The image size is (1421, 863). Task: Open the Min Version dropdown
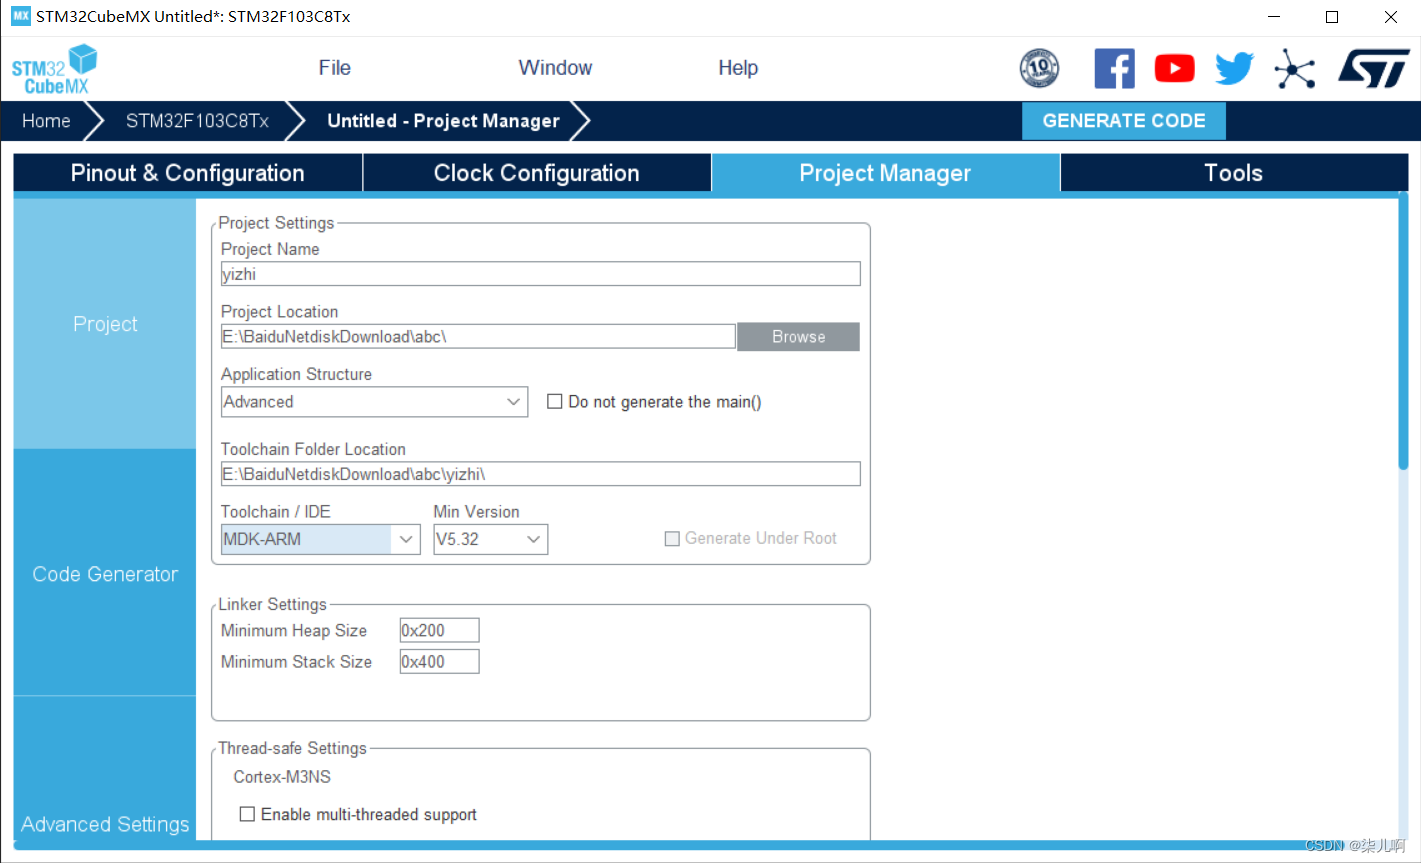pos(490,539)
